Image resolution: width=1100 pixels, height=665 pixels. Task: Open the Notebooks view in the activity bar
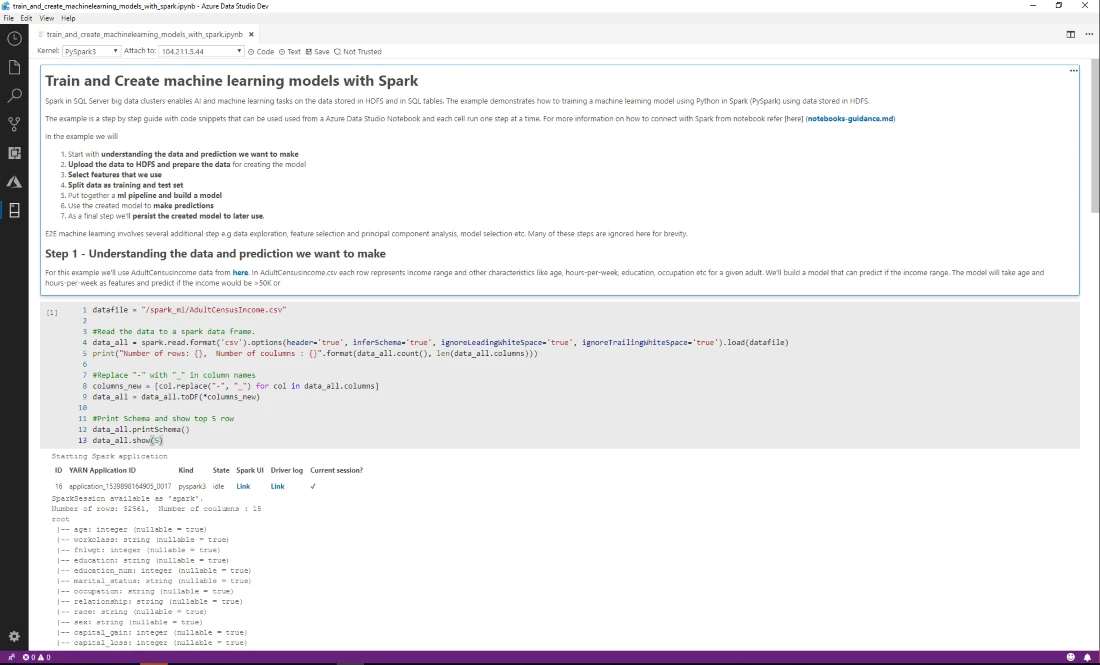tap(13, 210)
